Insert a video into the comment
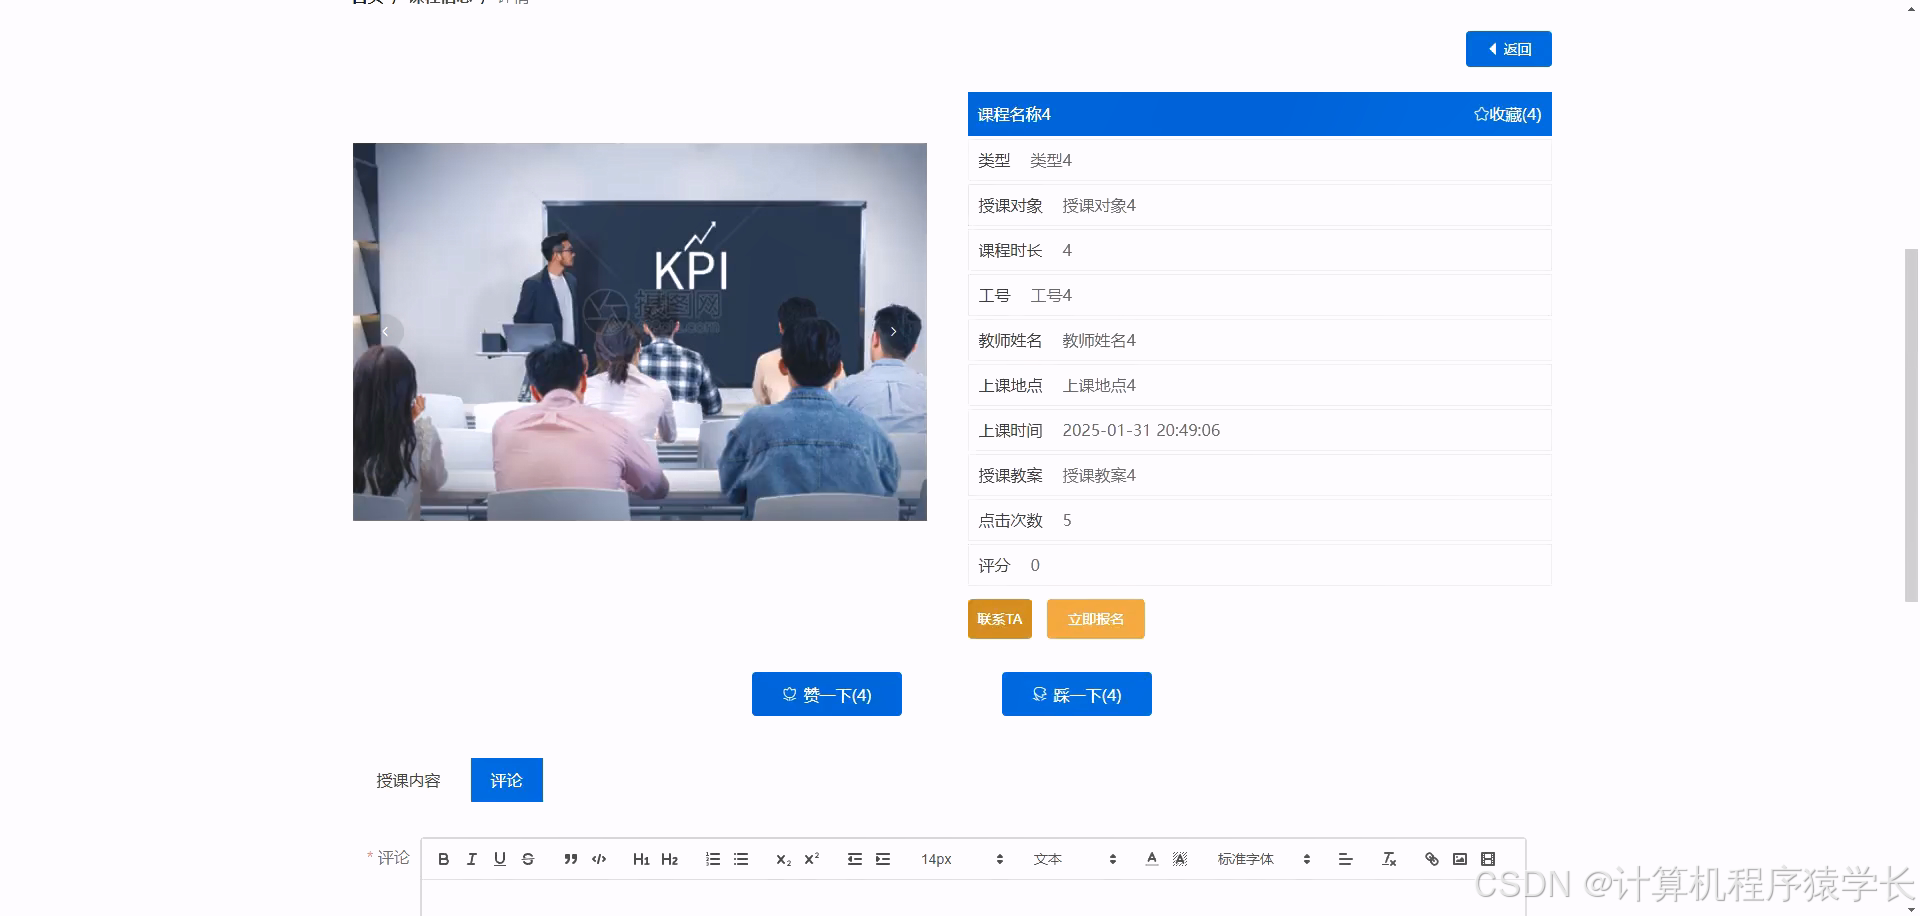 click(x=1487, y=859)
